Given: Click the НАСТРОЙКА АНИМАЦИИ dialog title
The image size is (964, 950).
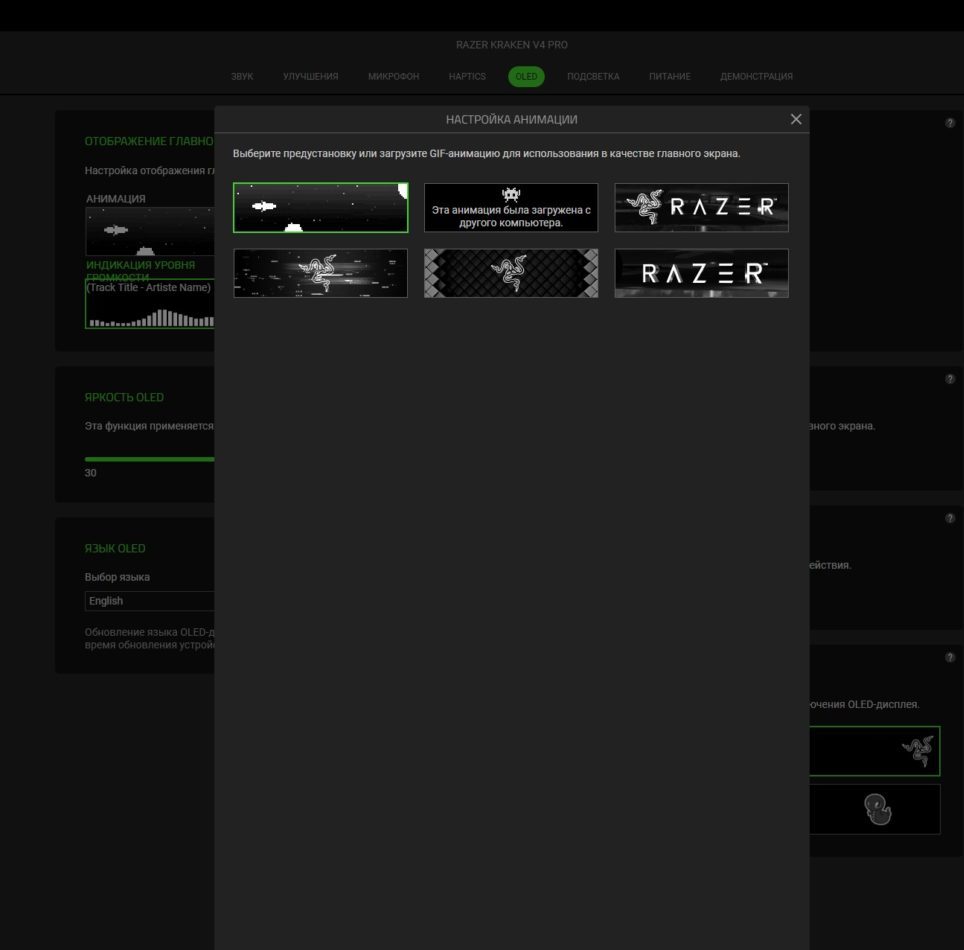Looking at the screenshot, I should (512, 119).
